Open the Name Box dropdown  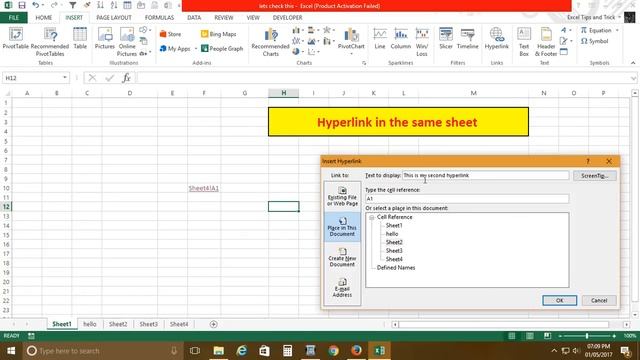click(64, 78)
